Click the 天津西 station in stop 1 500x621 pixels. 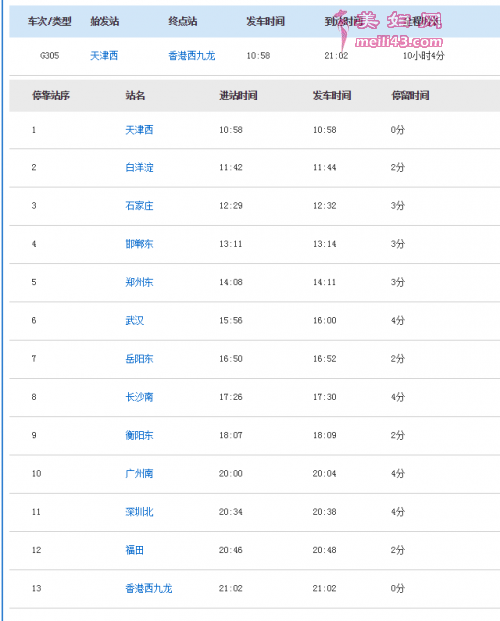(x=139, y=130)
